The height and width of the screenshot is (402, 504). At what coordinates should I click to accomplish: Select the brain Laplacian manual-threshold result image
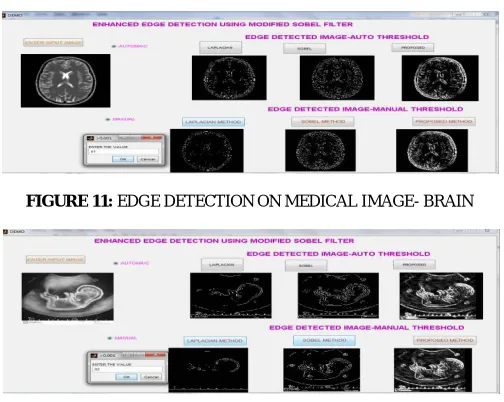click(207, 151)
